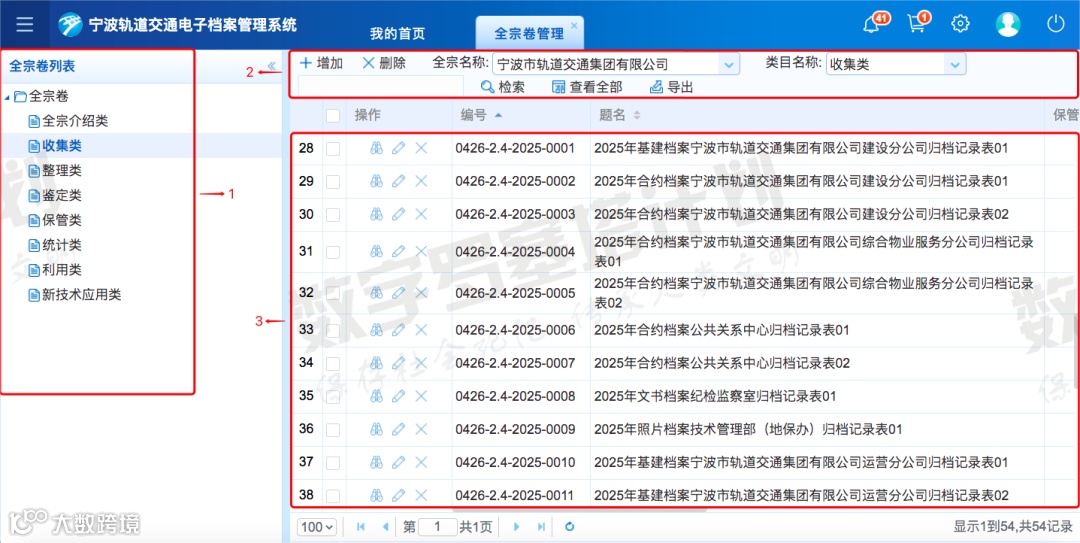Click the search text field left of 检索
The width and height of the screenshot is (1080, 543).
pyautogui.click(x=382, y=87)
